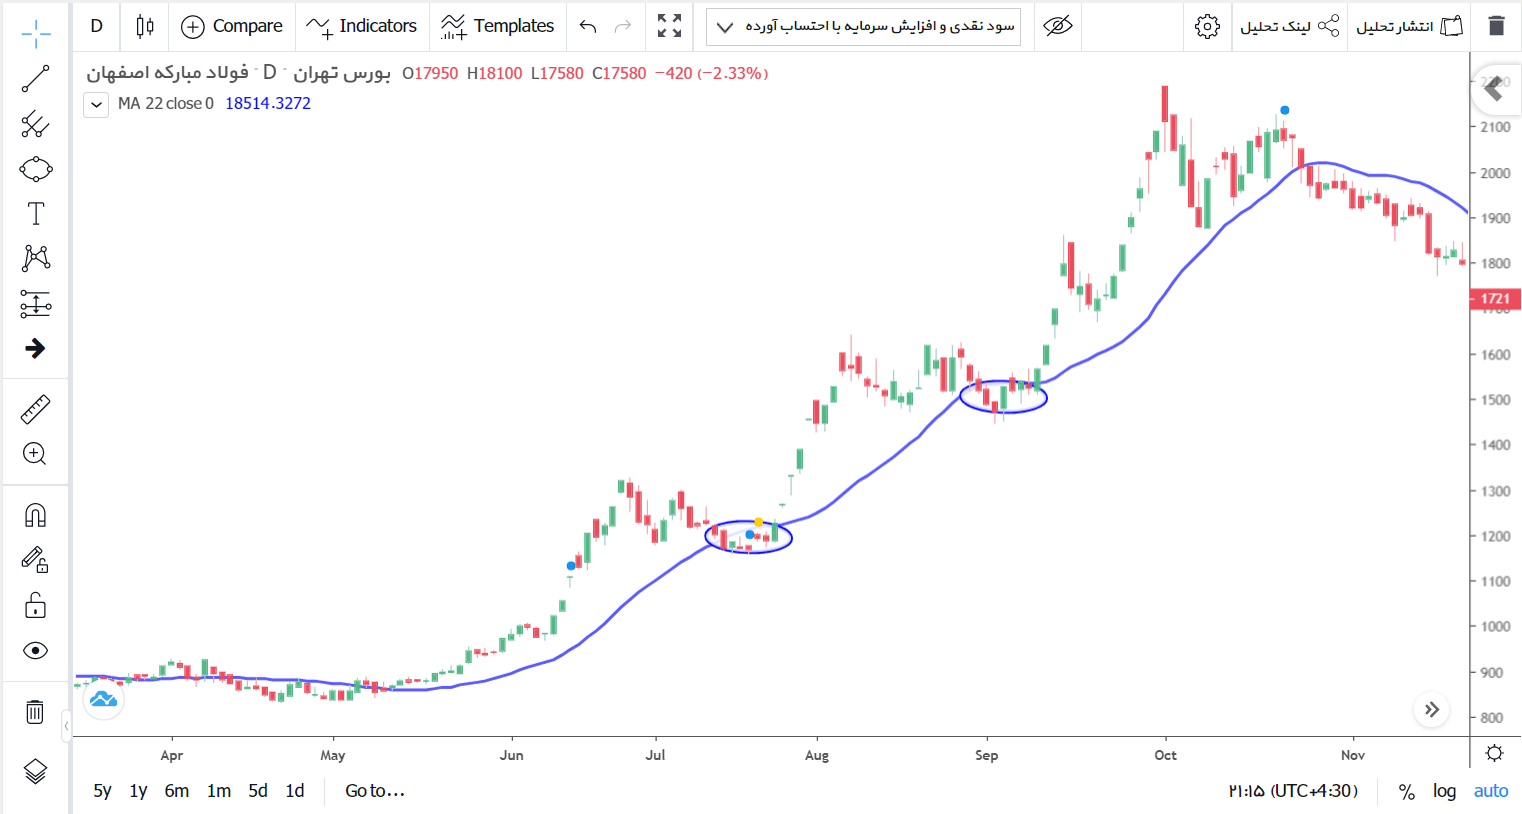Activate the zoom in tool

pyautogui.click(x=35, y=454)
